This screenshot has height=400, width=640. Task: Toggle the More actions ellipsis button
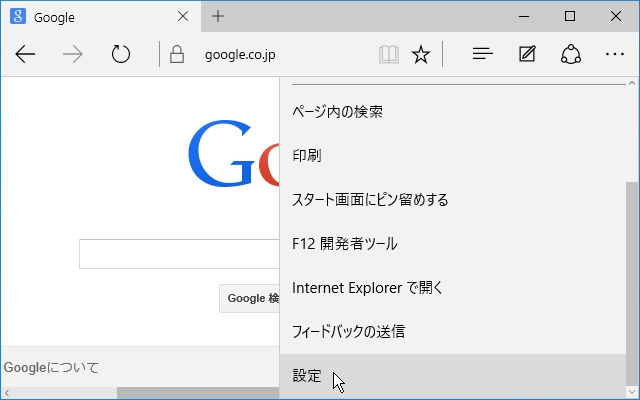point(615,54)
